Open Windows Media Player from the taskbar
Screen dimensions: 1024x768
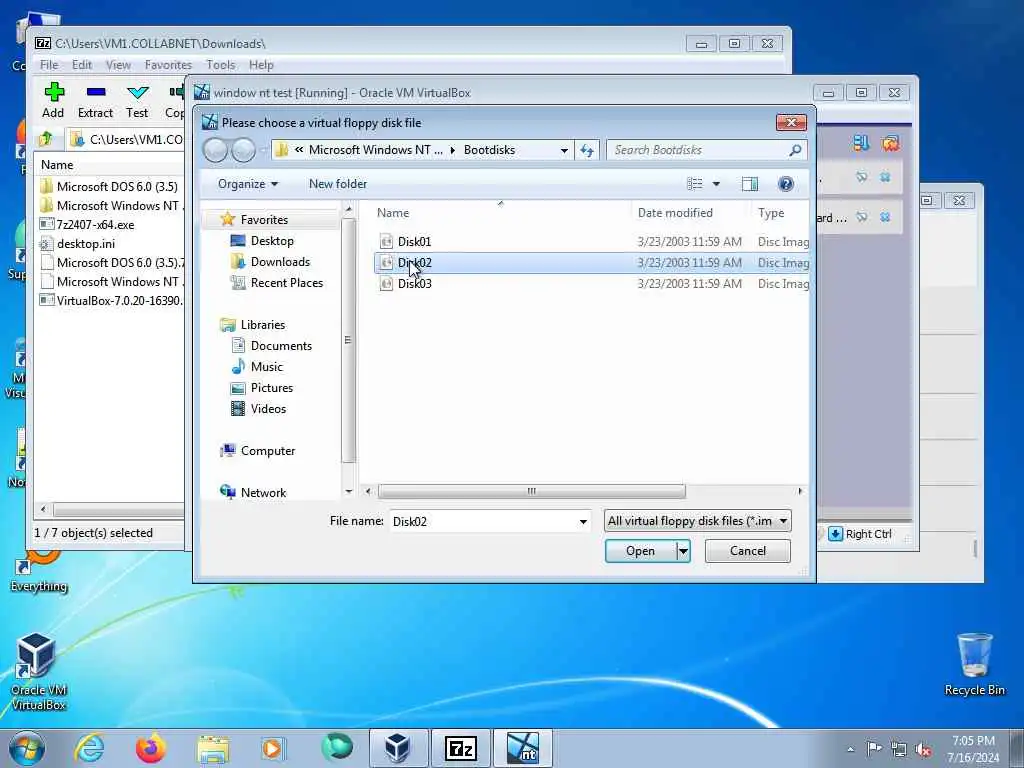point(273,748)
